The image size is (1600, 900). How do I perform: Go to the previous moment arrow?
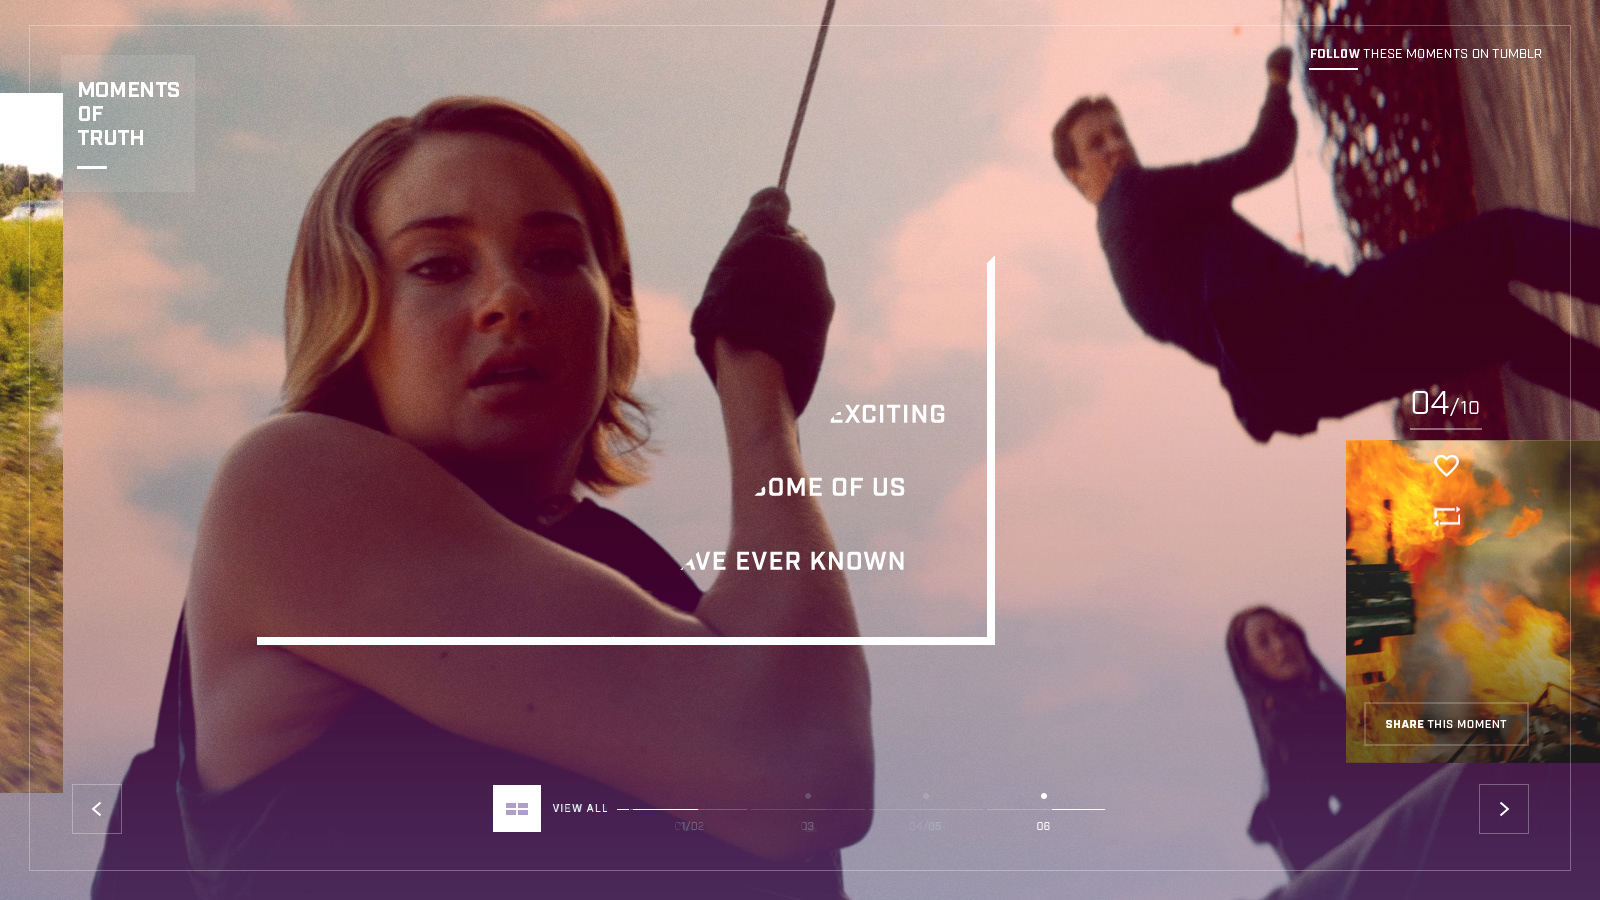click(x=97, y=809)
